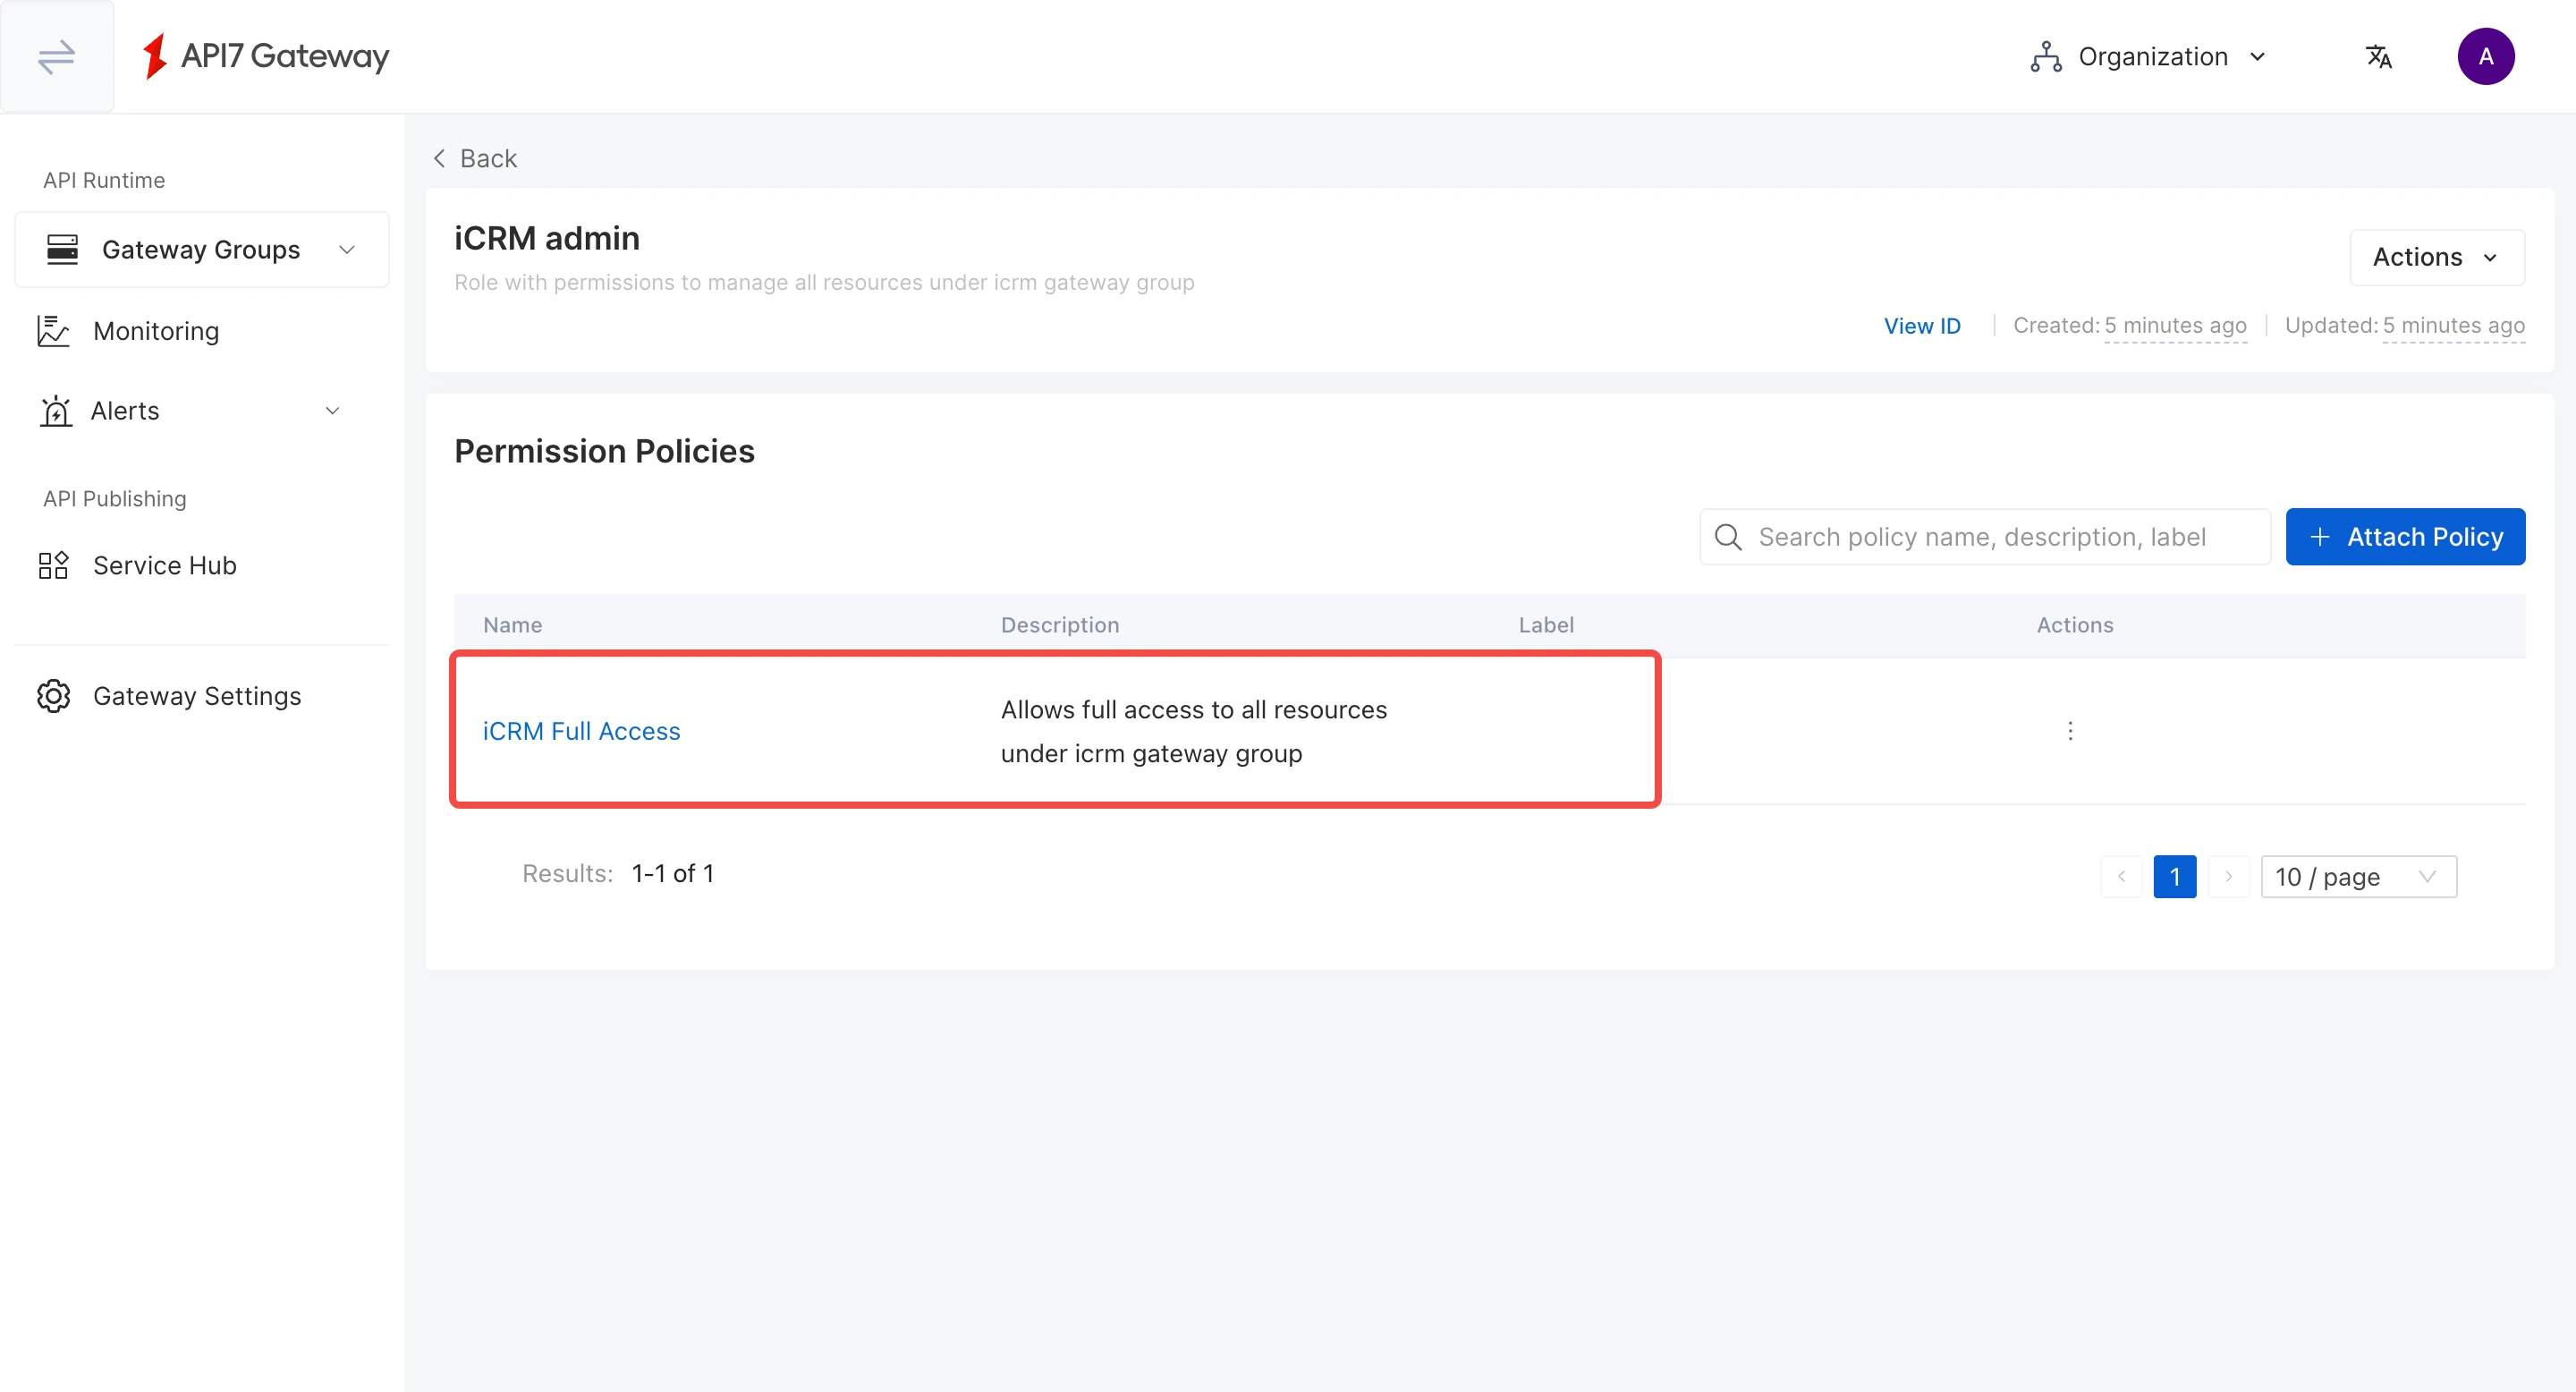Click the Permission Policies heading
The width and height of the screenshot is (2576, 1392).
(x=604, y=451)
